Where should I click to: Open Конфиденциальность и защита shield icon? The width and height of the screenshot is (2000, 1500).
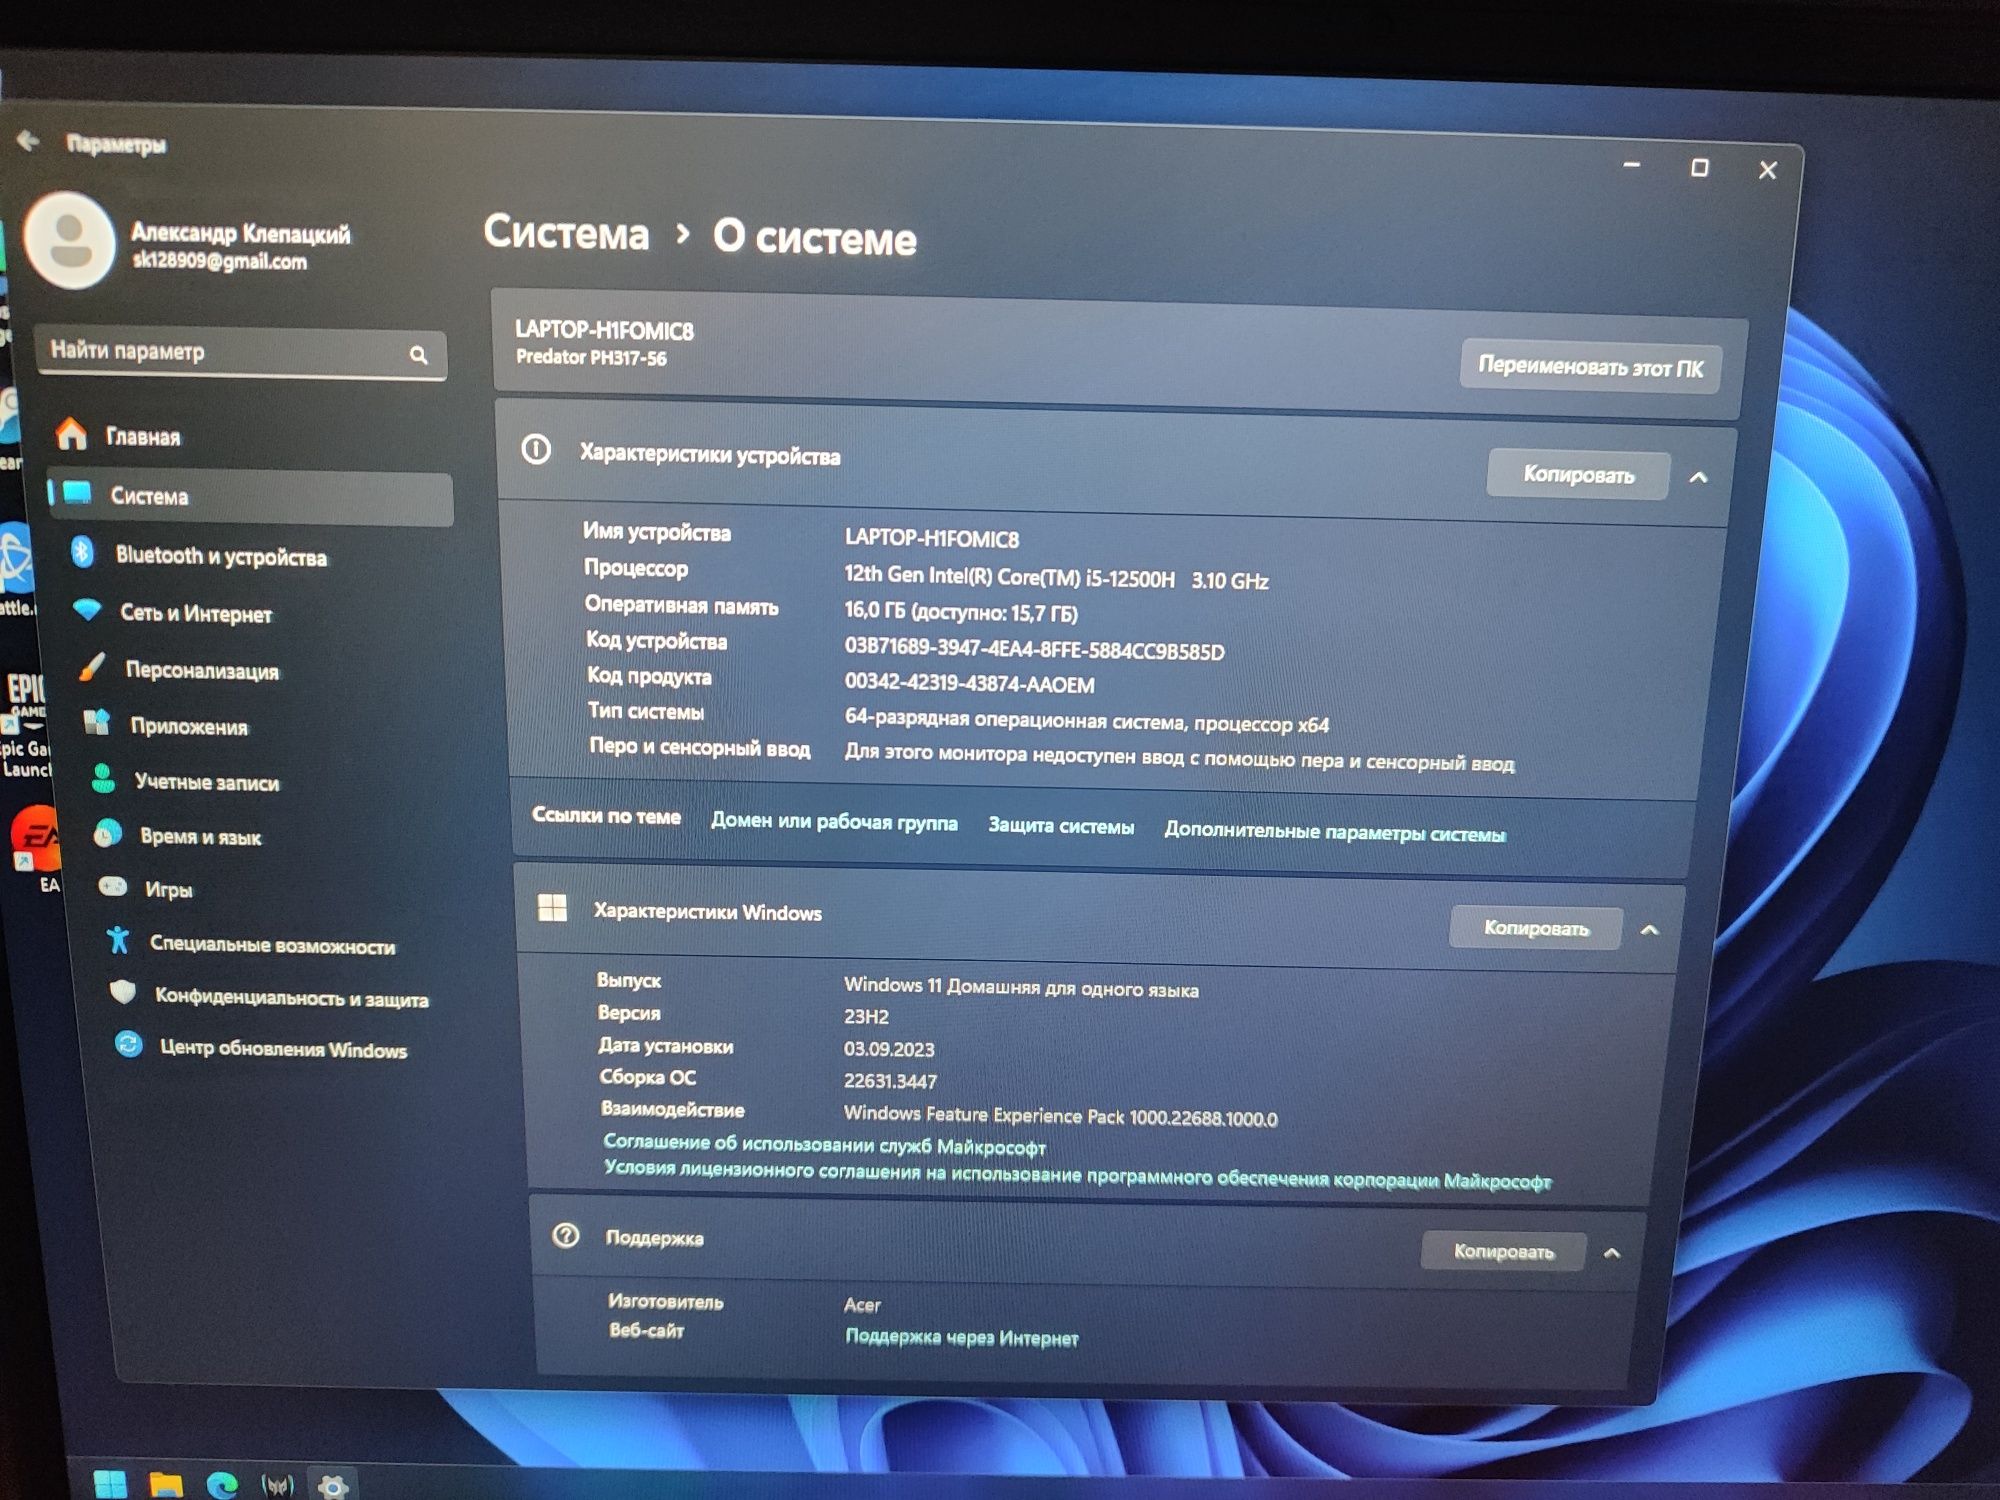click(123, 992)
